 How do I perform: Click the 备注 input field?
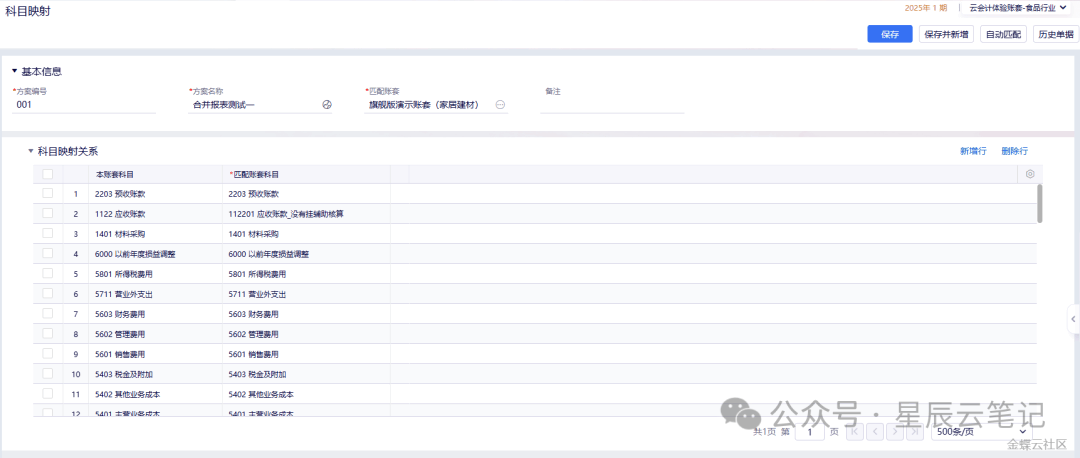(611, 105)
